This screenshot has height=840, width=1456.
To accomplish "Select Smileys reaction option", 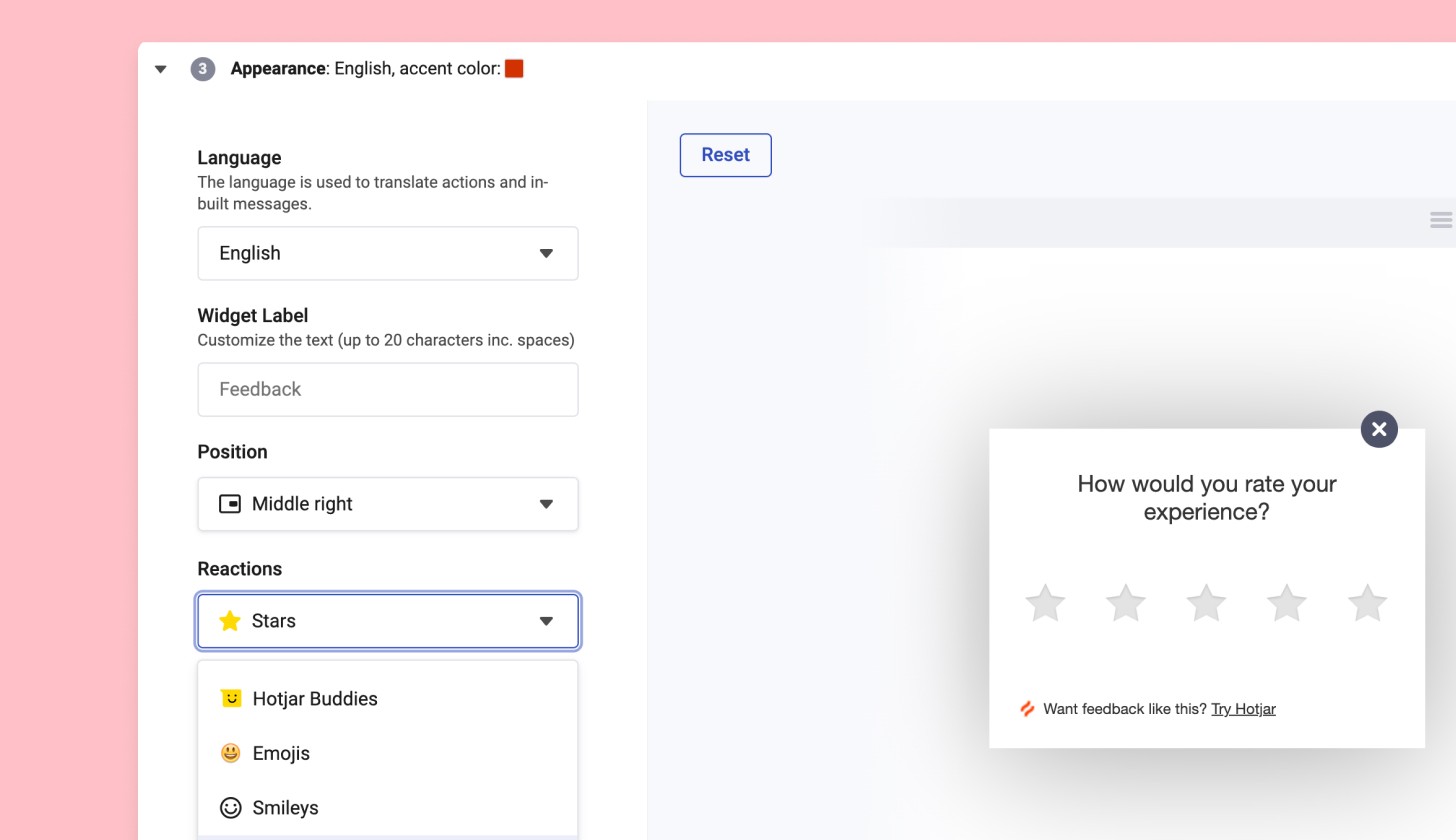I will pyautogui.click(x=388, y=808).
